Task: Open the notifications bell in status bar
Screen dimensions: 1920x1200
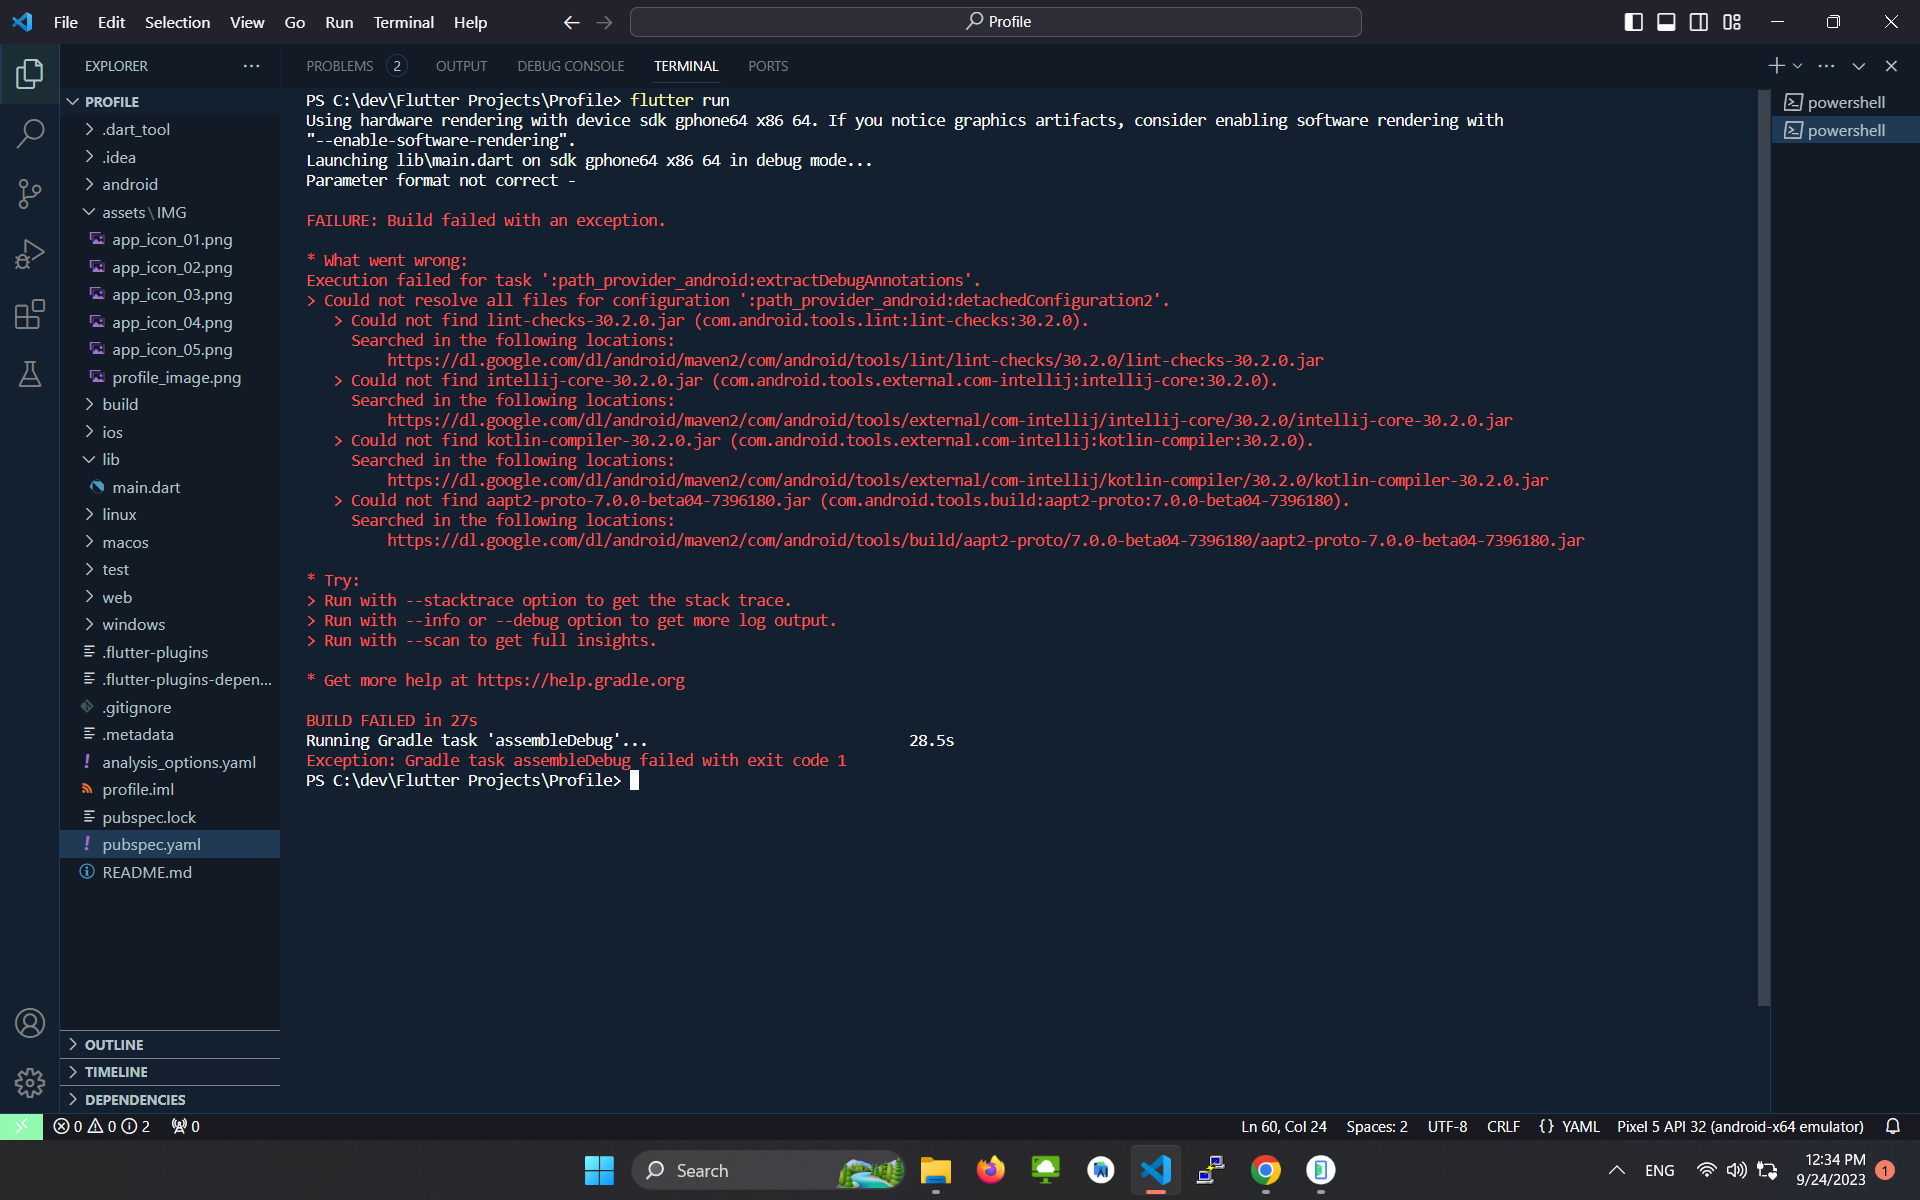Action: (1893, 1126)
